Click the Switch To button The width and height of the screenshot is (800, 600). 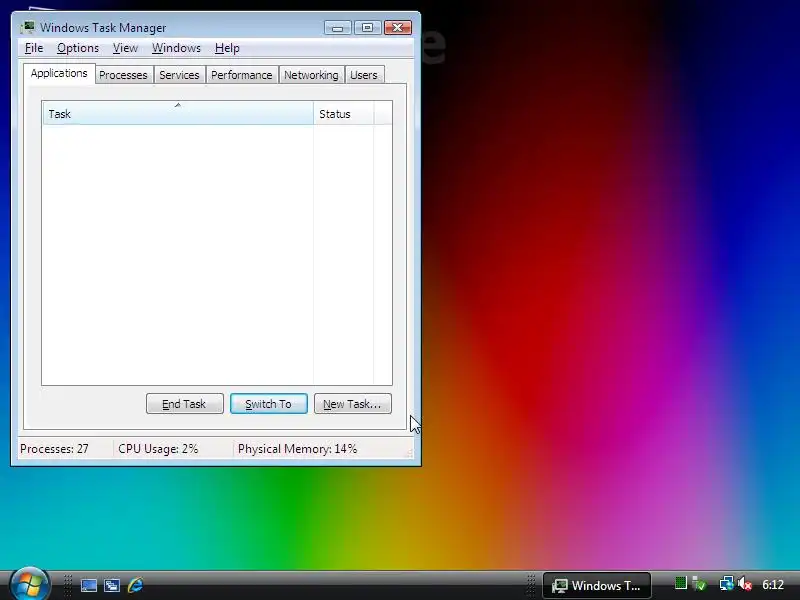coord(268,404)
